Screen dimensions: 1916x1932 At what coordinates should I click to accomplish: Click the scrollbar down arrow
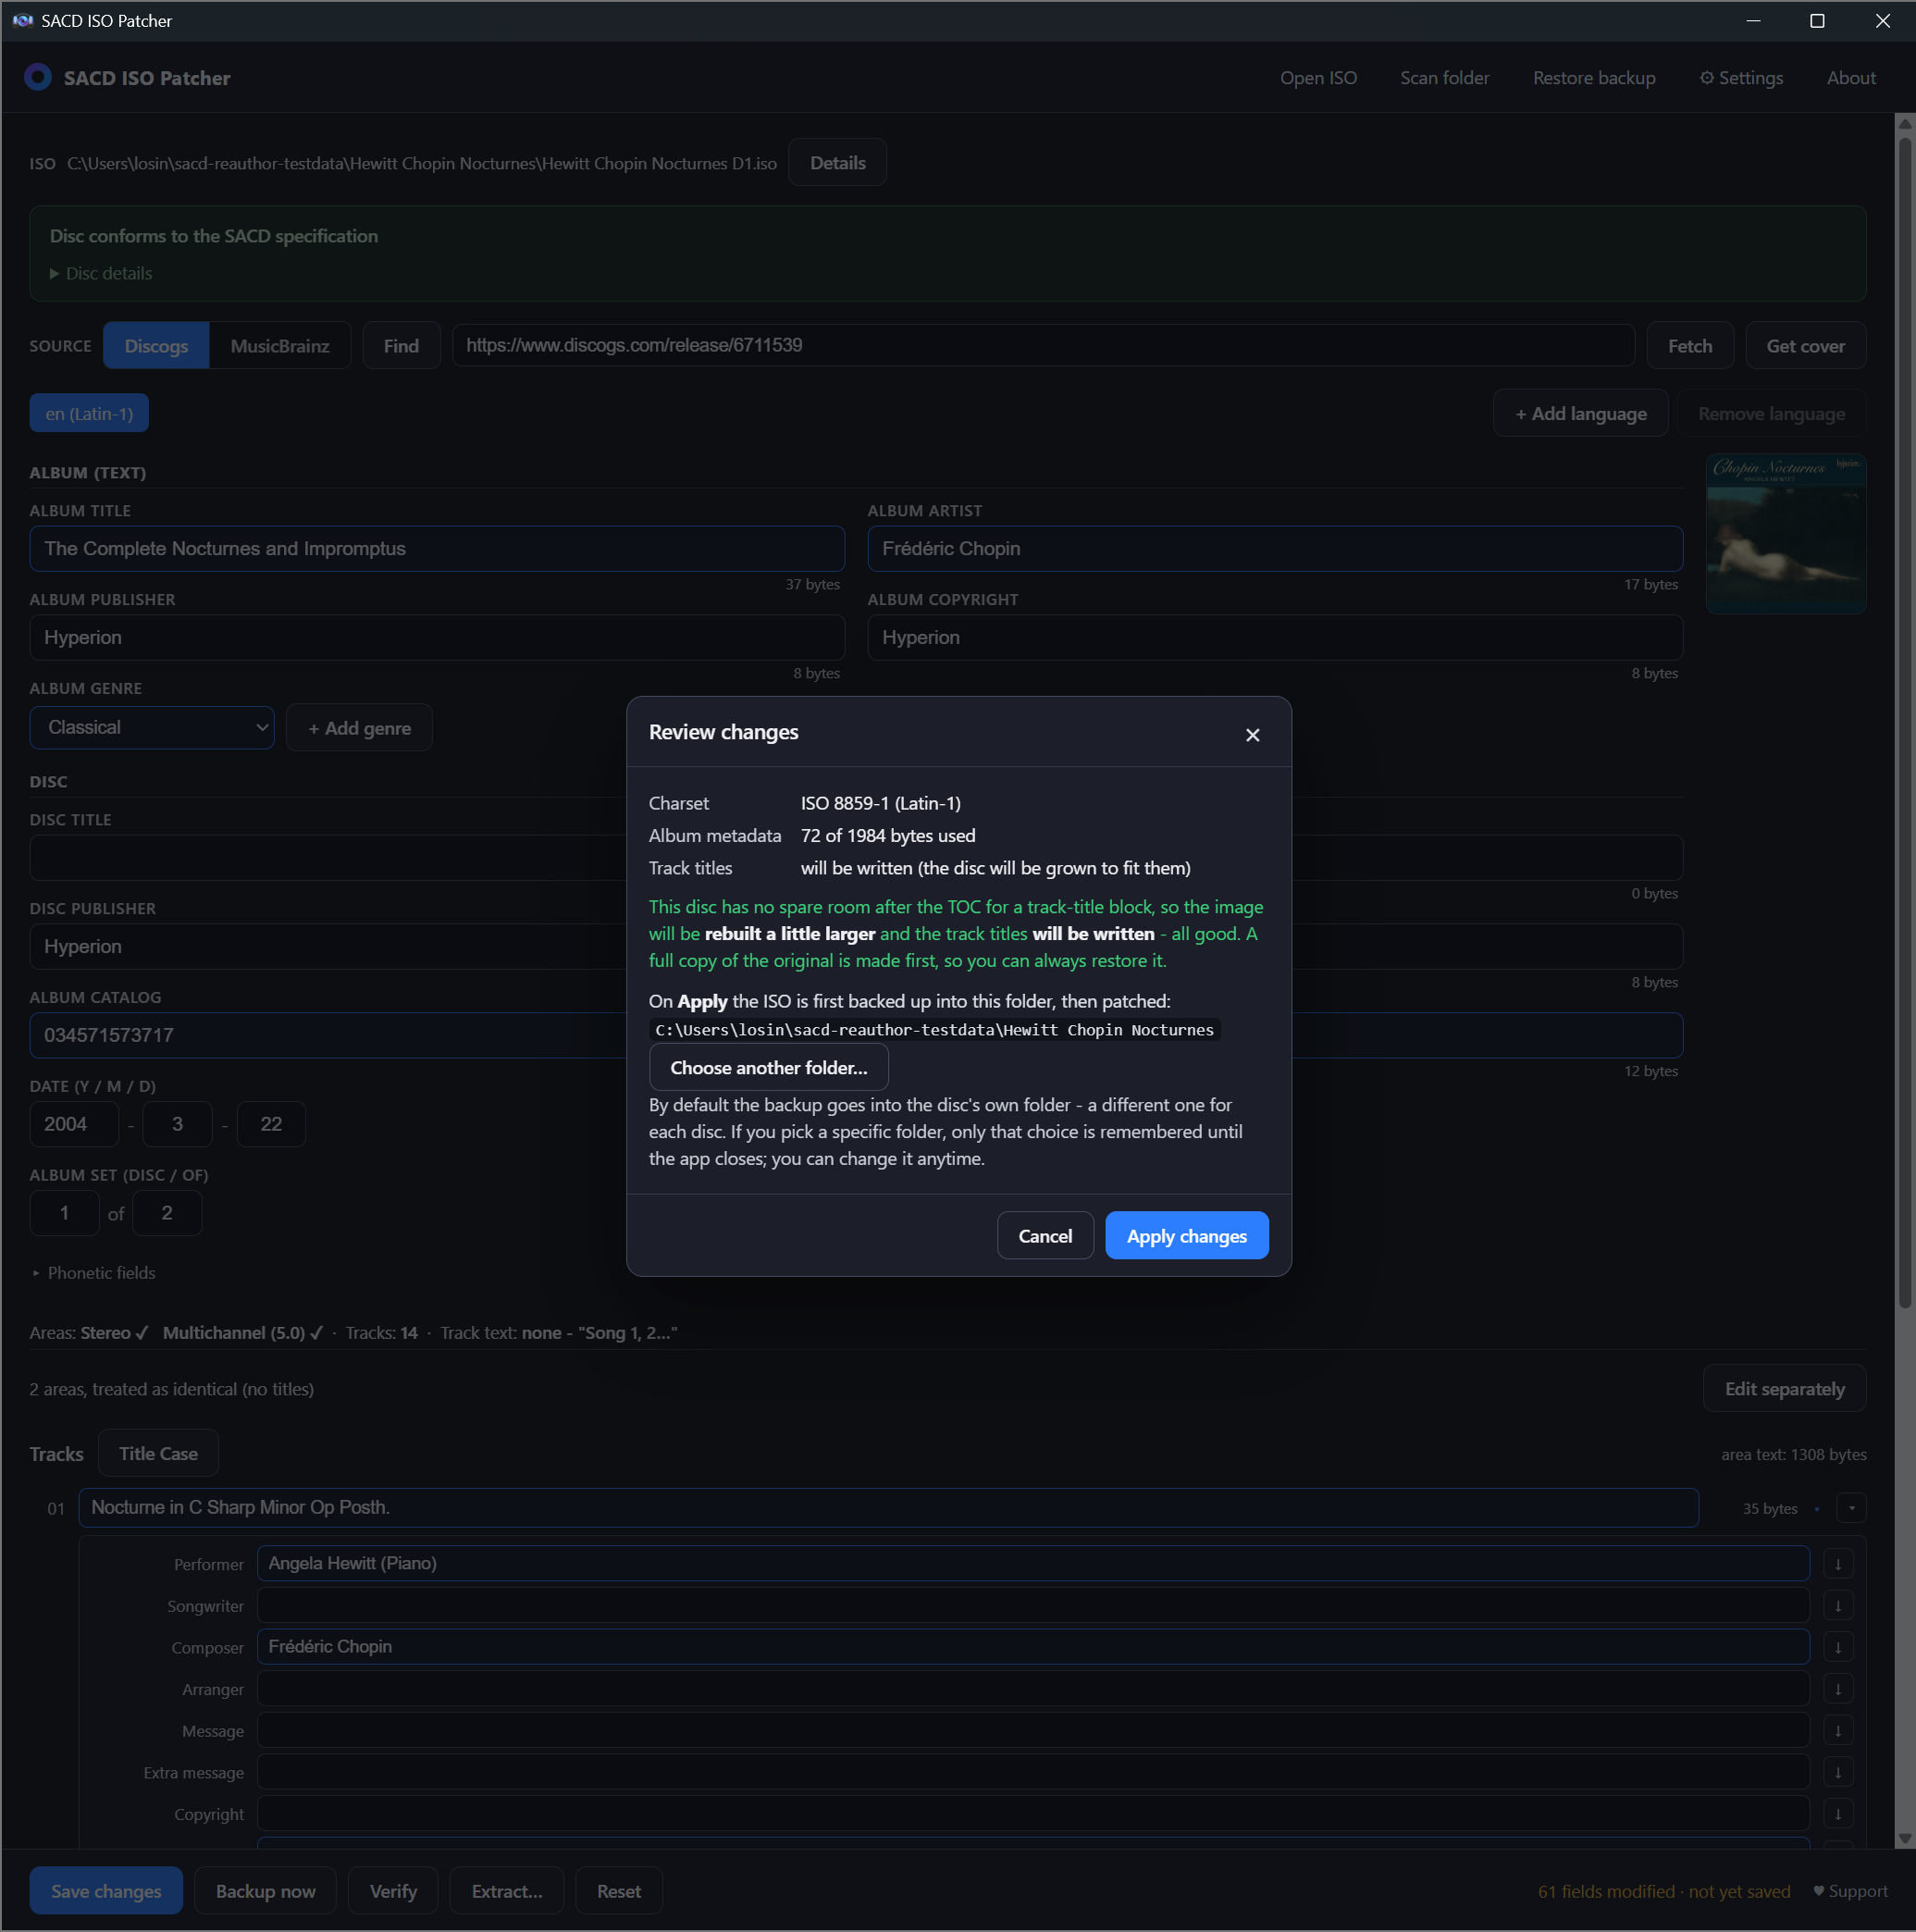(1905, 1838)
